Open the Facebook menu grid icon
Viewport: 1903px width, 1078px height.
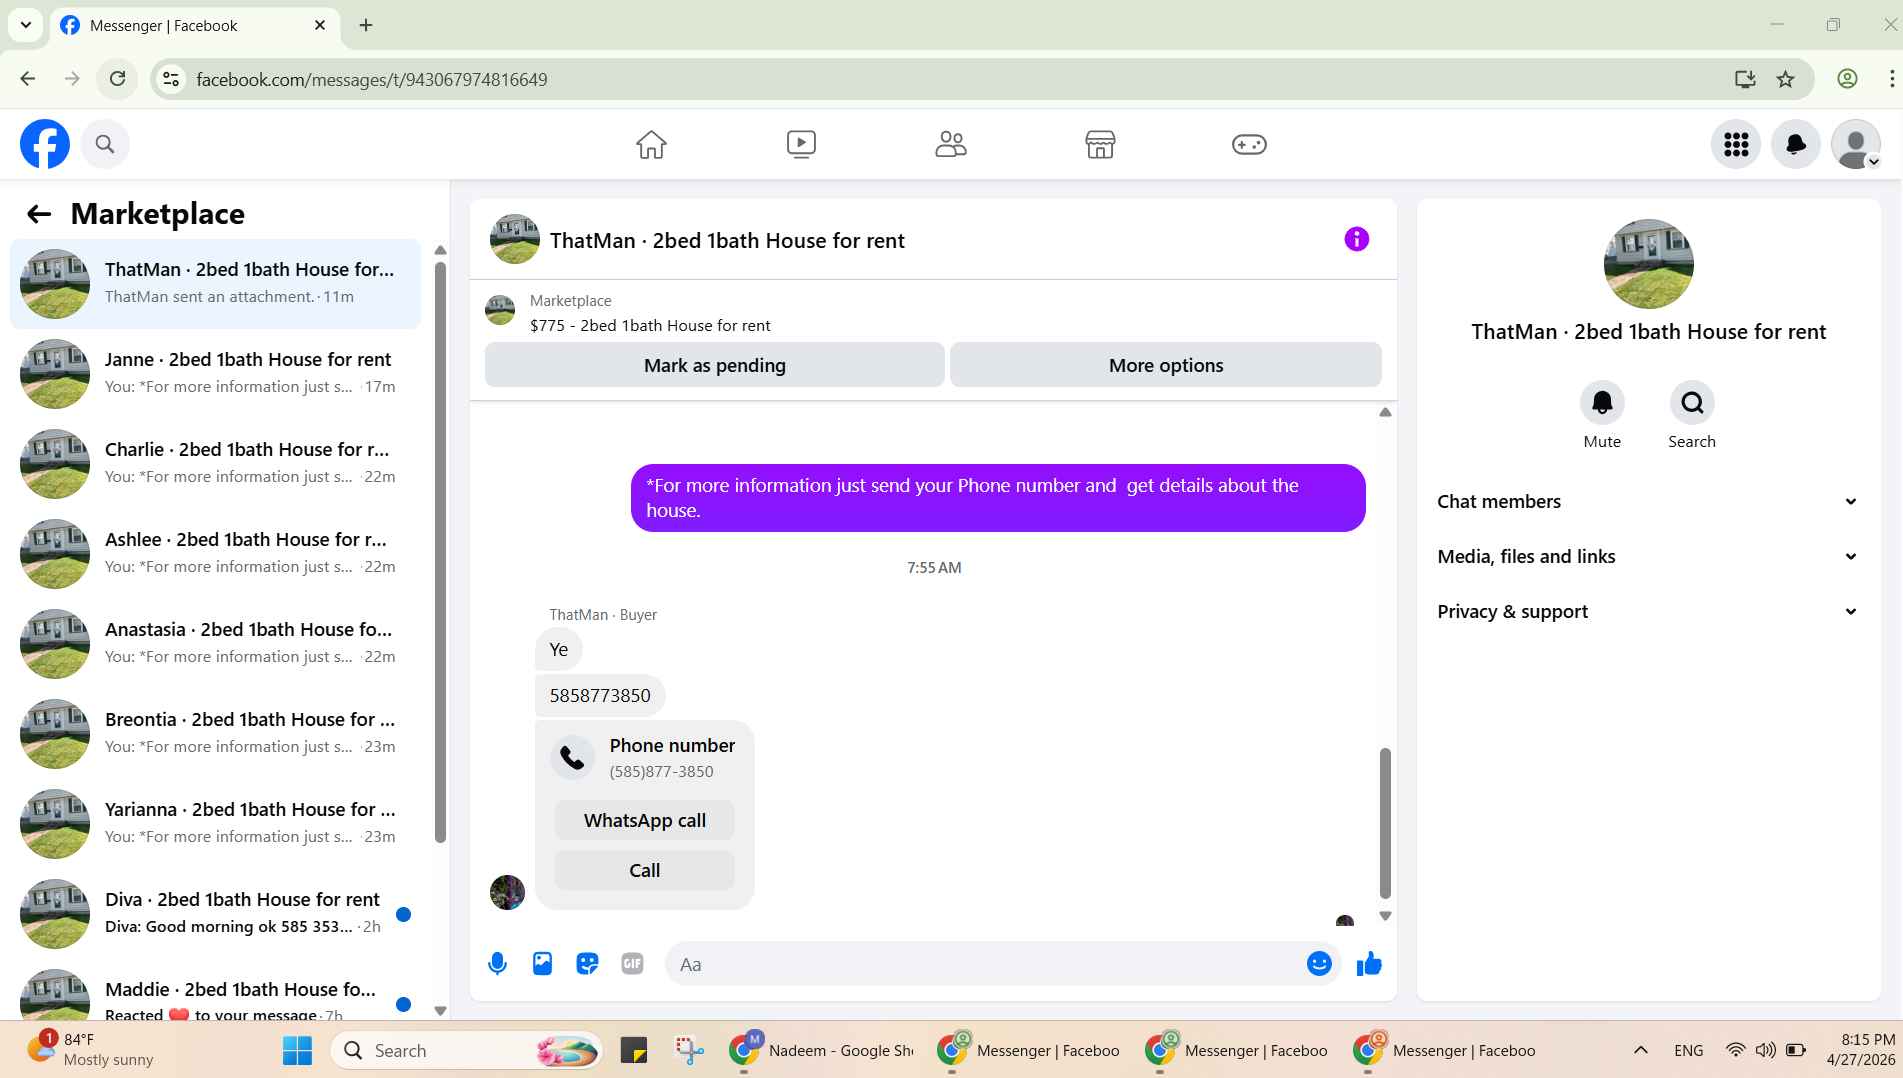tap(1736, 144)
